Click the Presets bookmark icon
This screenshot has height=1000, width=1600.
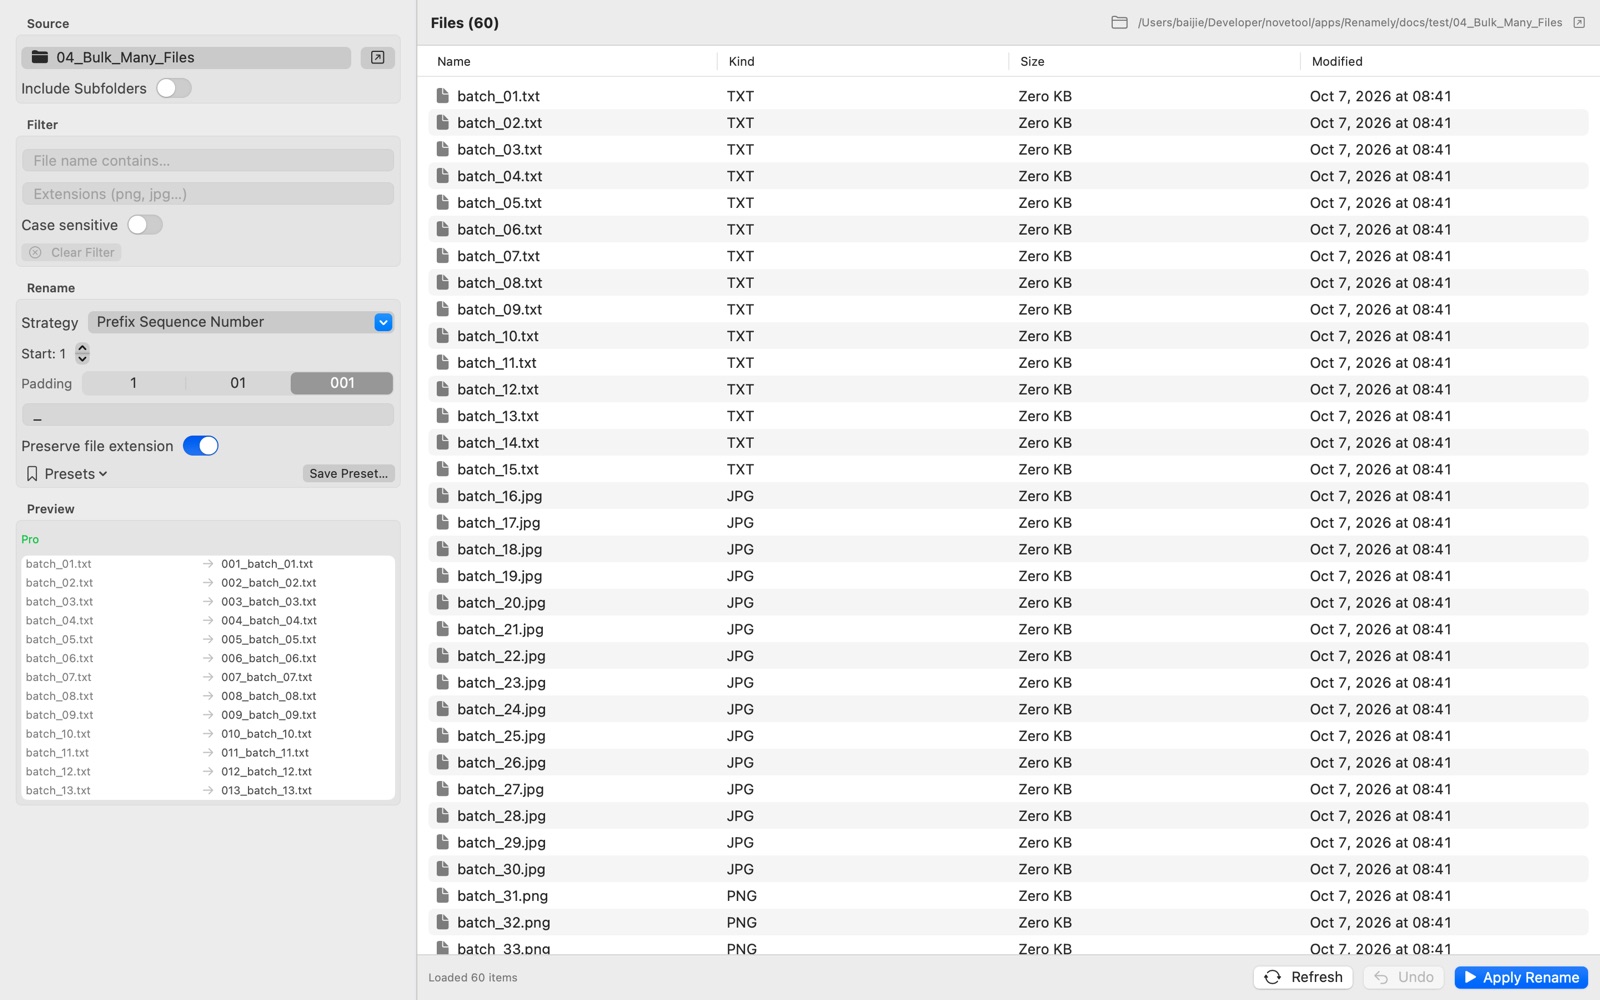tap(32, 474)
